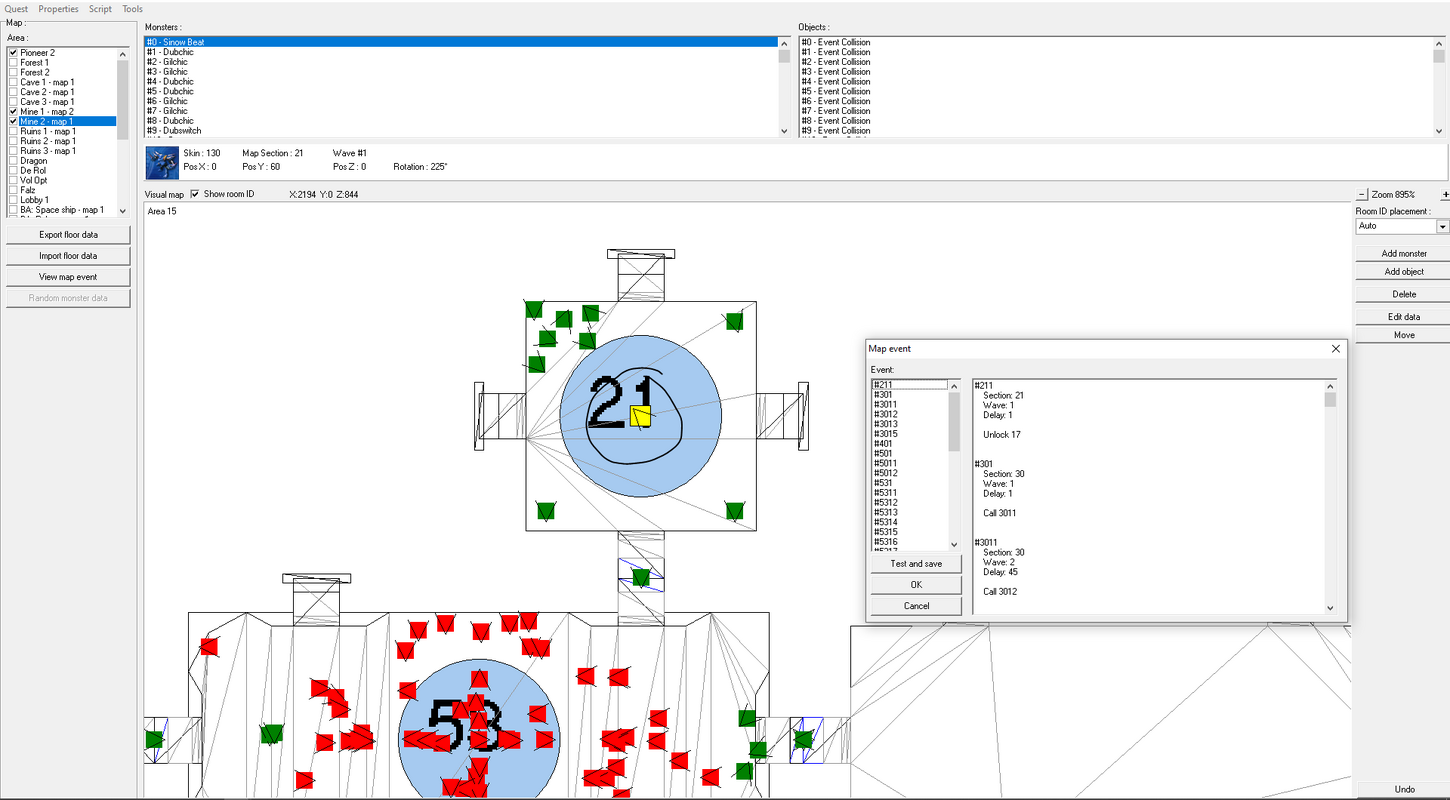
Task: Click Test and save in Map event
Action: [916, 564]
